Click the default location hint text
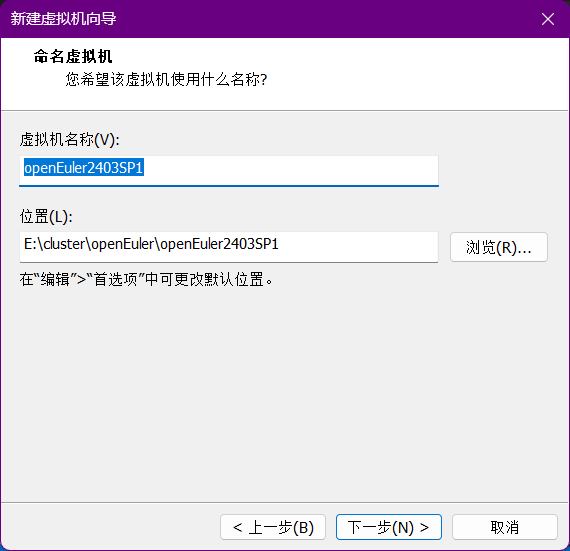570x551 pixels. pos(146,279)
